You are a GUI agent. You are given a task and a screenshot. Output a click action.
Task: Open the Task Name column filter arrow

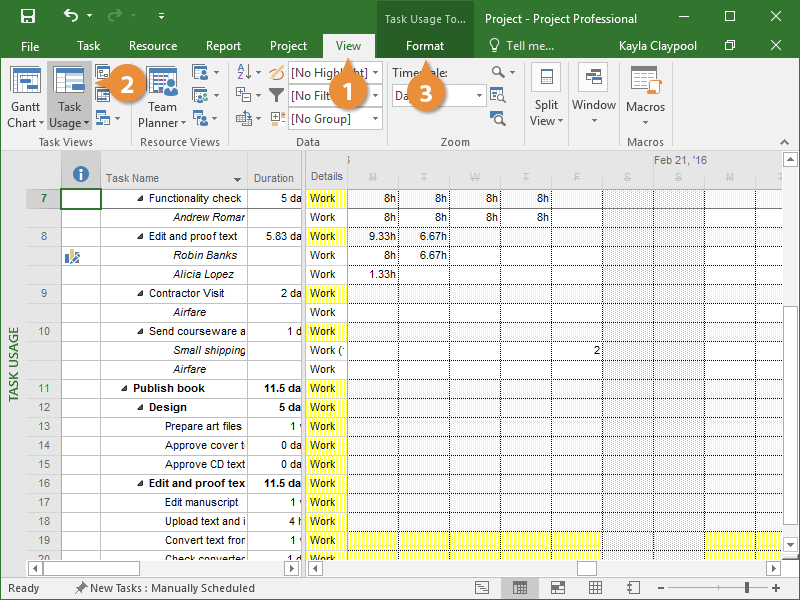(238, 179)
